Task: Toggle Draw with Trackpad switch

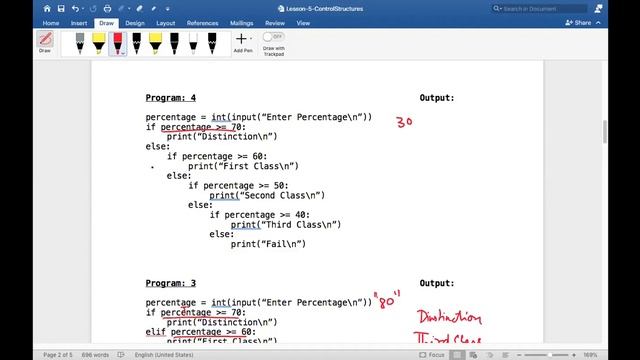Action: click(x=273, y=37)
